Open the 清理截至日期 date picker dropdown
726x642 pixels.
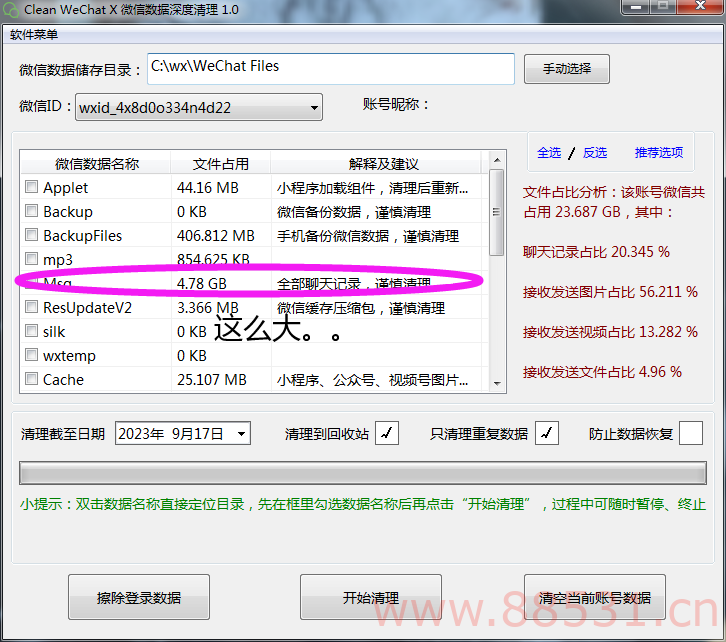pos(241,434)
